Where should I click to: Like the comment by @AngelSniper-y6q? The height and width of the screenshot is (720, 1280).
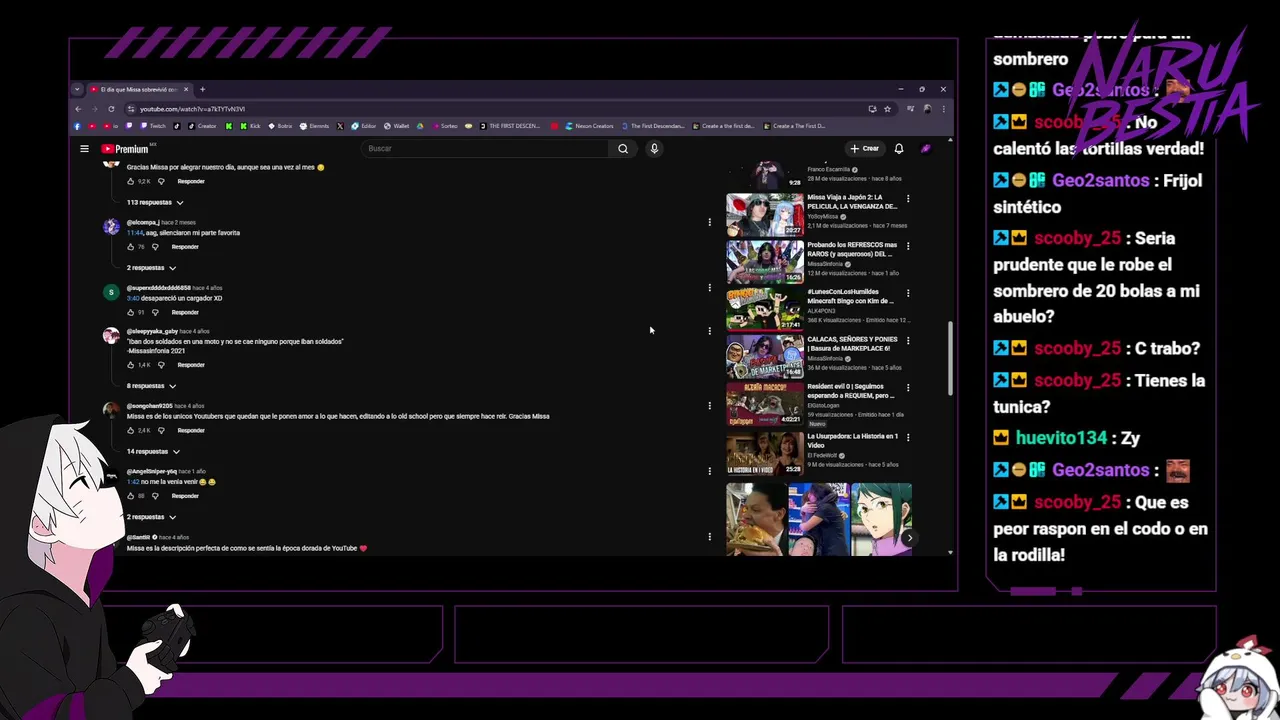pos(130,496)
